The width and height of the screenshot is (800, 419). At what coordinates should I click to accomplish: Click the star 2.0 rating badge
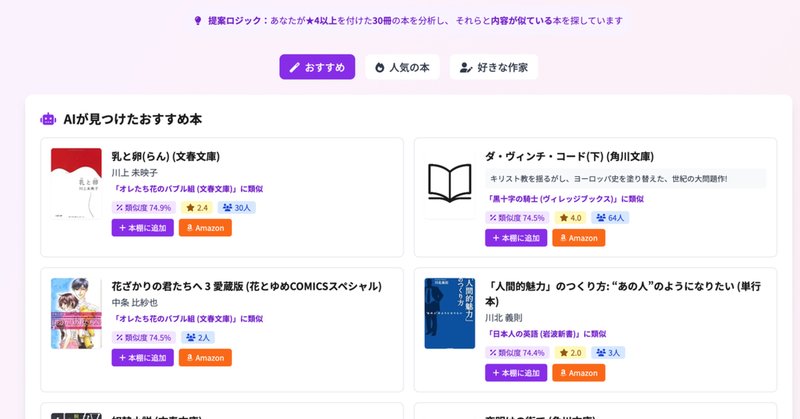(570, 353)
